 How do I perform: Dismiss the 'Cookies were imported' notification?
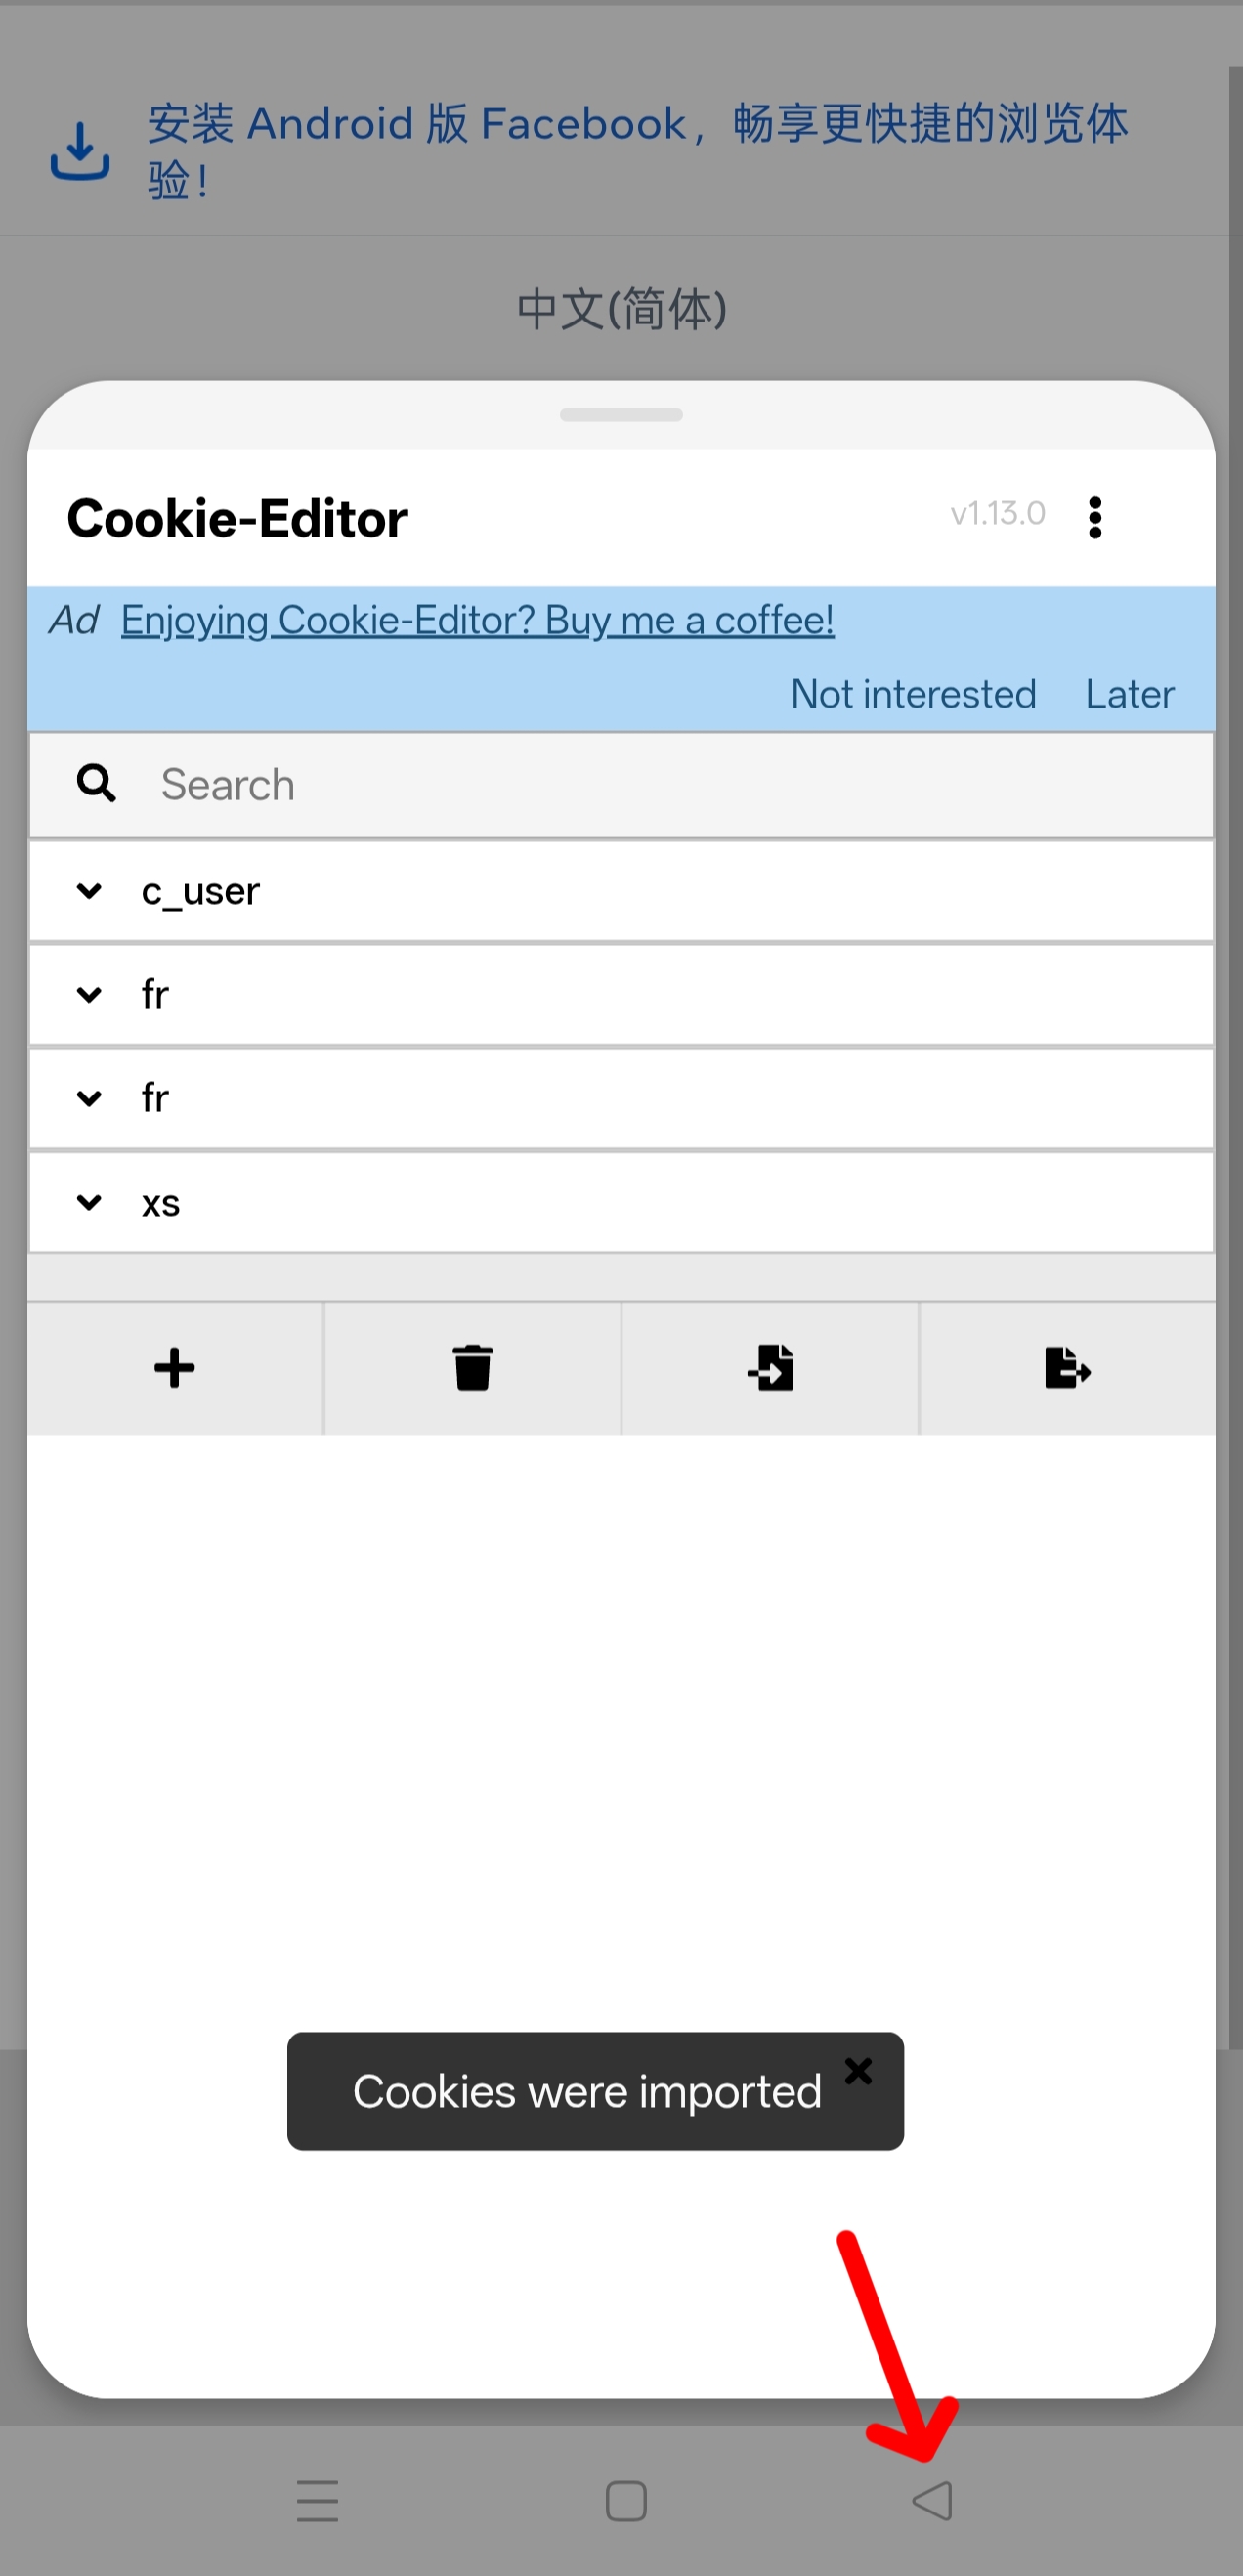pyautogui.click(x=858, y=2070)
